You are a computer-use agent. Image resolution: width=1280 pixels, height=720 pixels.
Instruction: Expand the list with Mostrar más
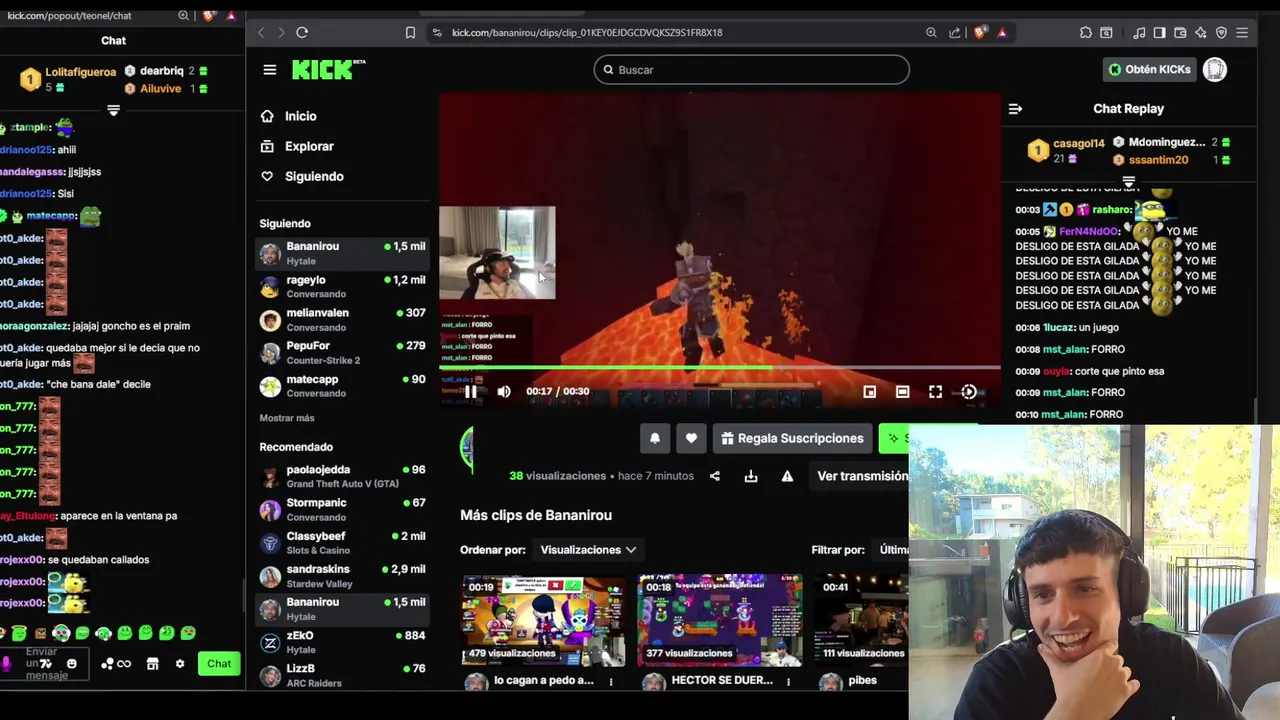[x=287, y=418]
